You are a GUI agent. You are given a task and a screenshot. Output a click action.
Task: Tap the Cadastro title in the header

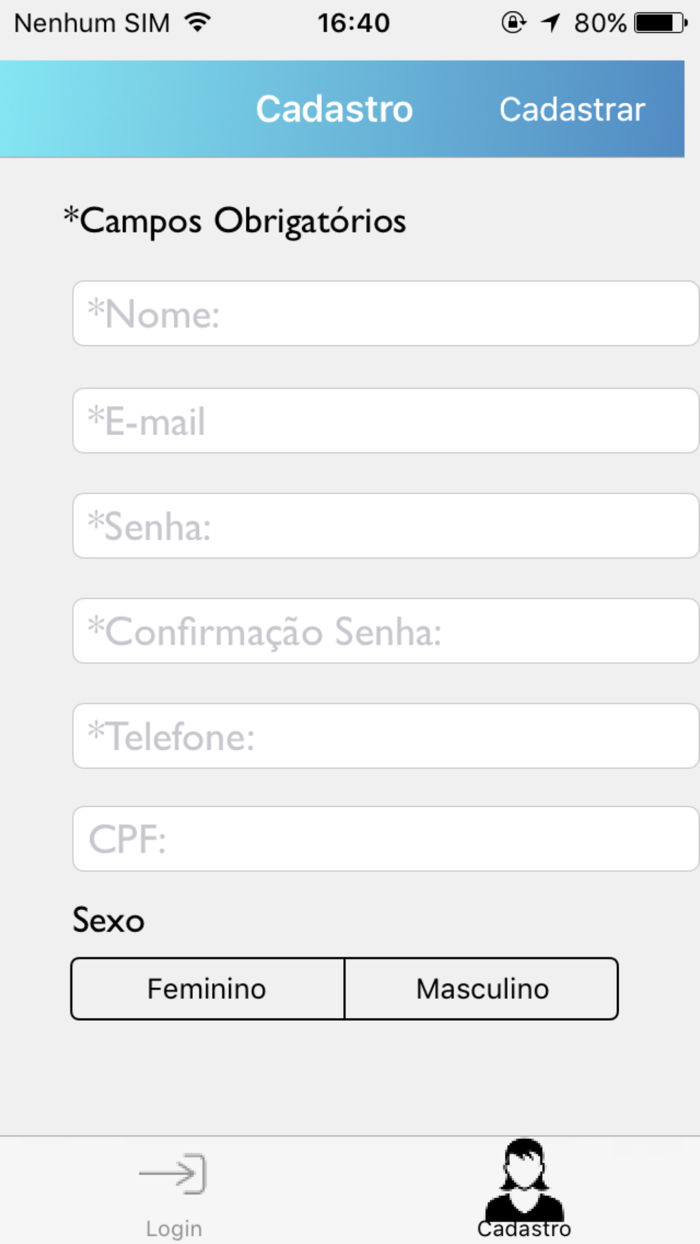(x=334, y=109)
